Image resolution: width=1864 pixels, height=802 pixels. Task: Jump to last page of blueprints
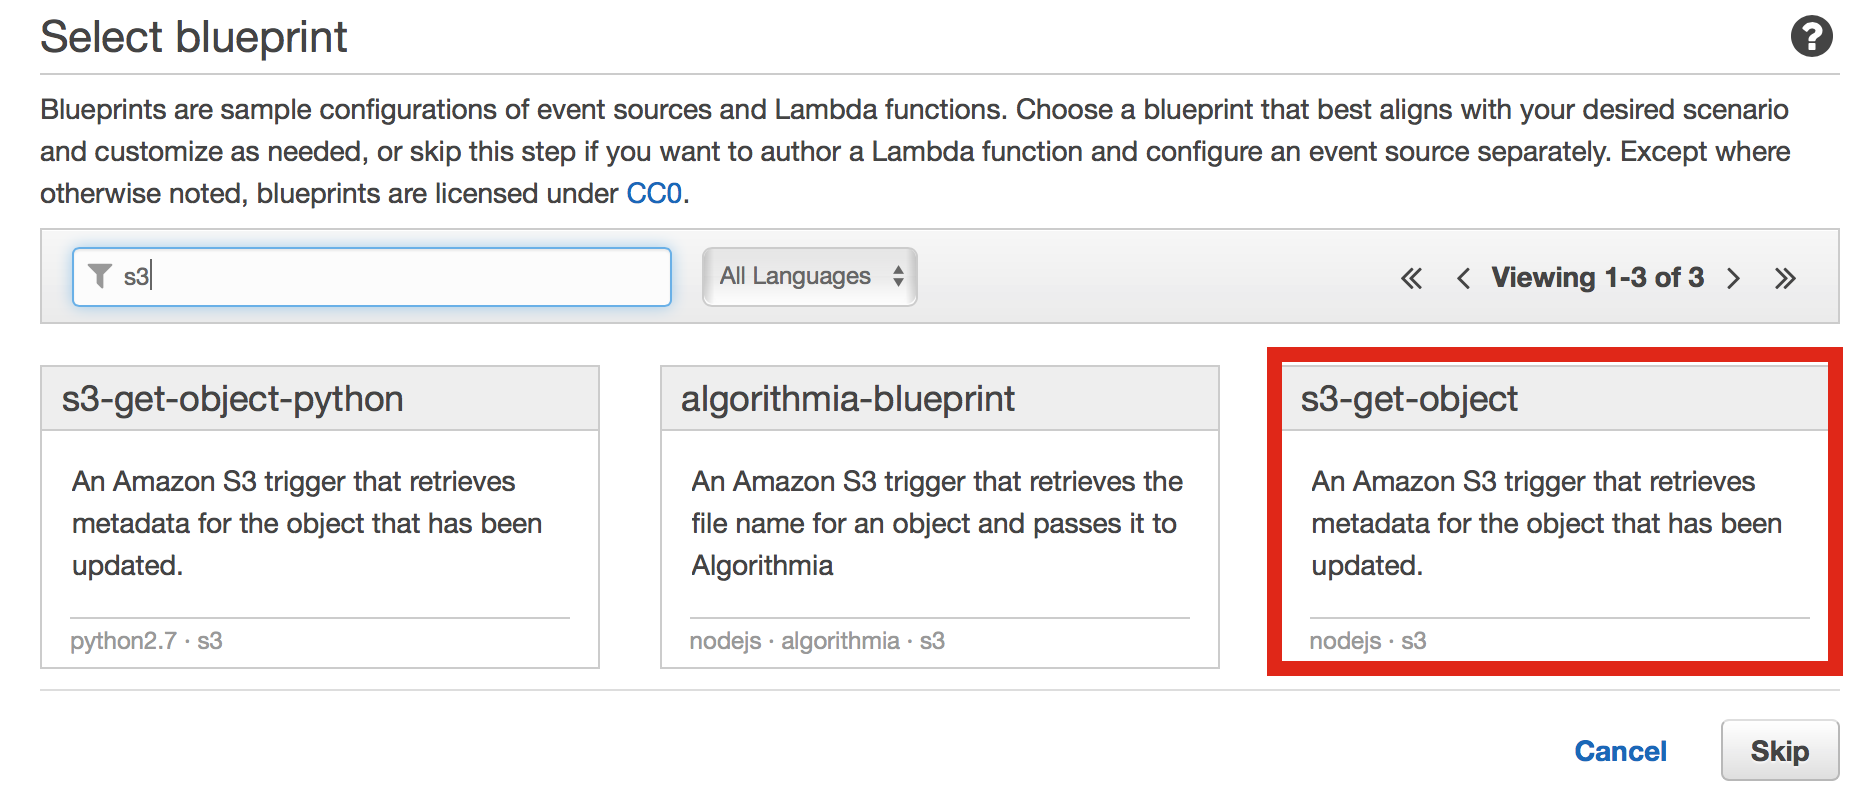click(1785, 278)
